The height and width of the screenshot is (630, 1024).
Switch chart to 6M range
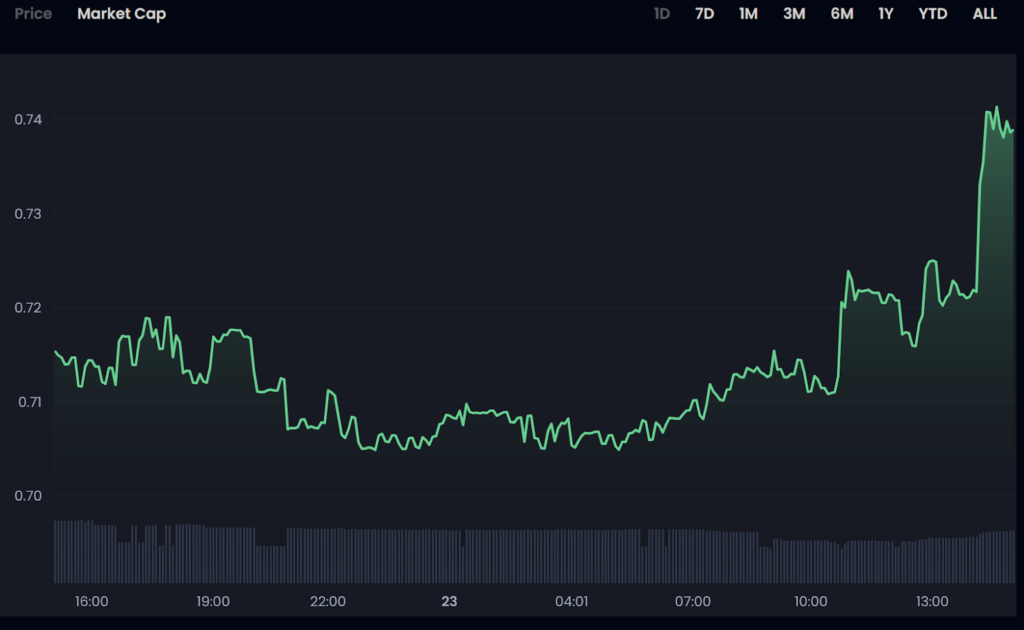click(x=841, y=14)
